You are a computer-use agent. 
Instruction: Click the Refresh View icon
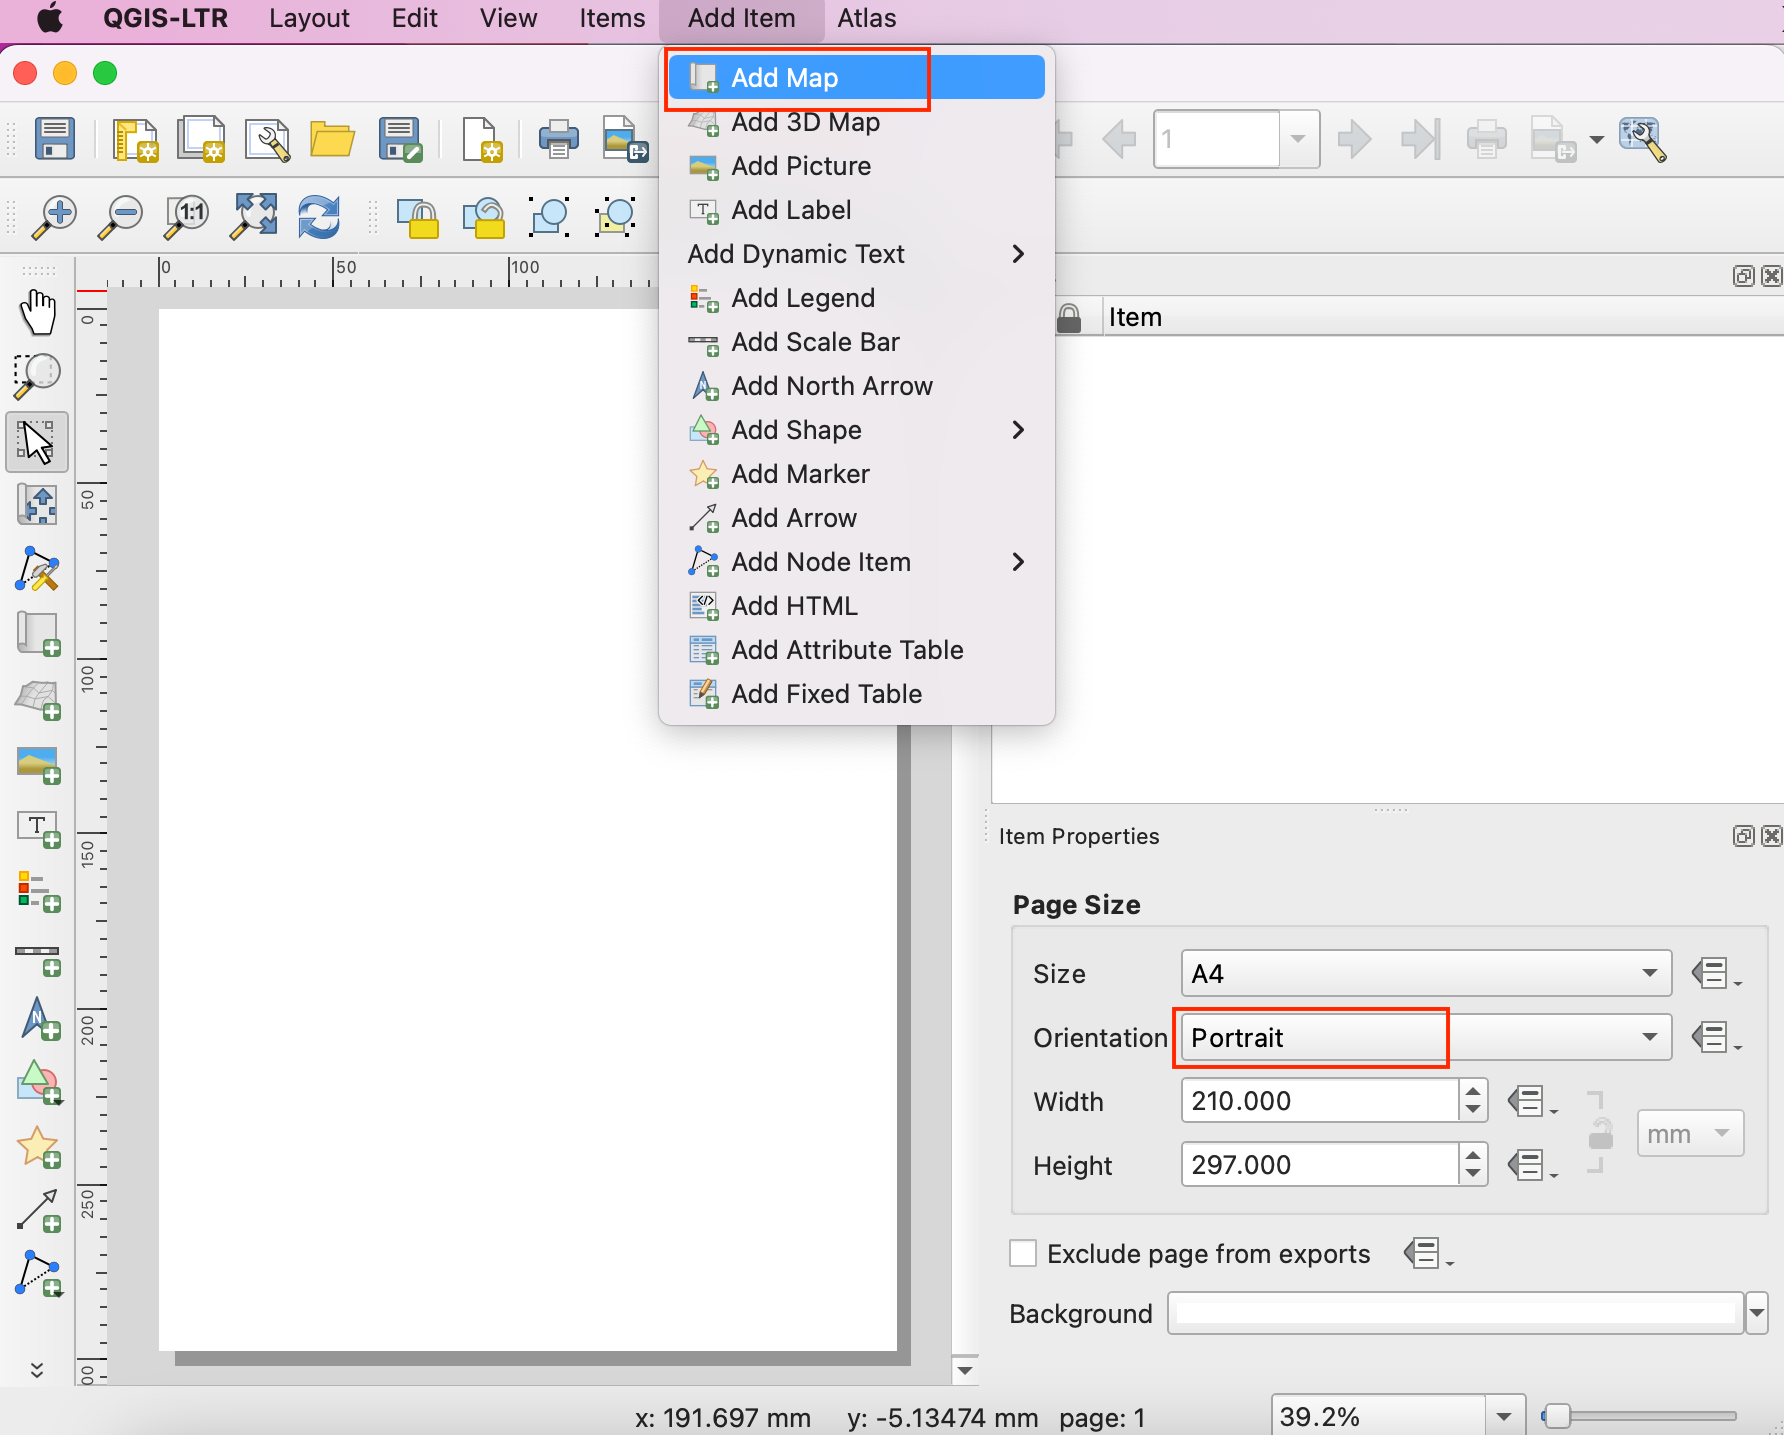[x=319, y=216]
